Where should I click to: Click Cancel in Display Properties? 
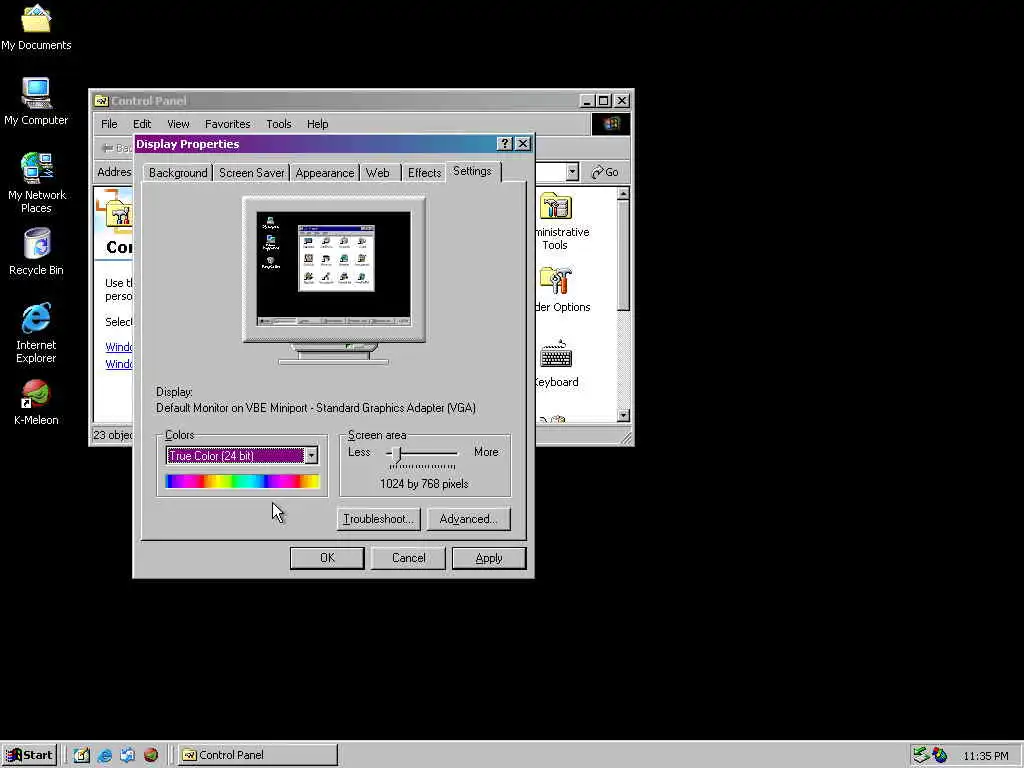click(408, 558)
